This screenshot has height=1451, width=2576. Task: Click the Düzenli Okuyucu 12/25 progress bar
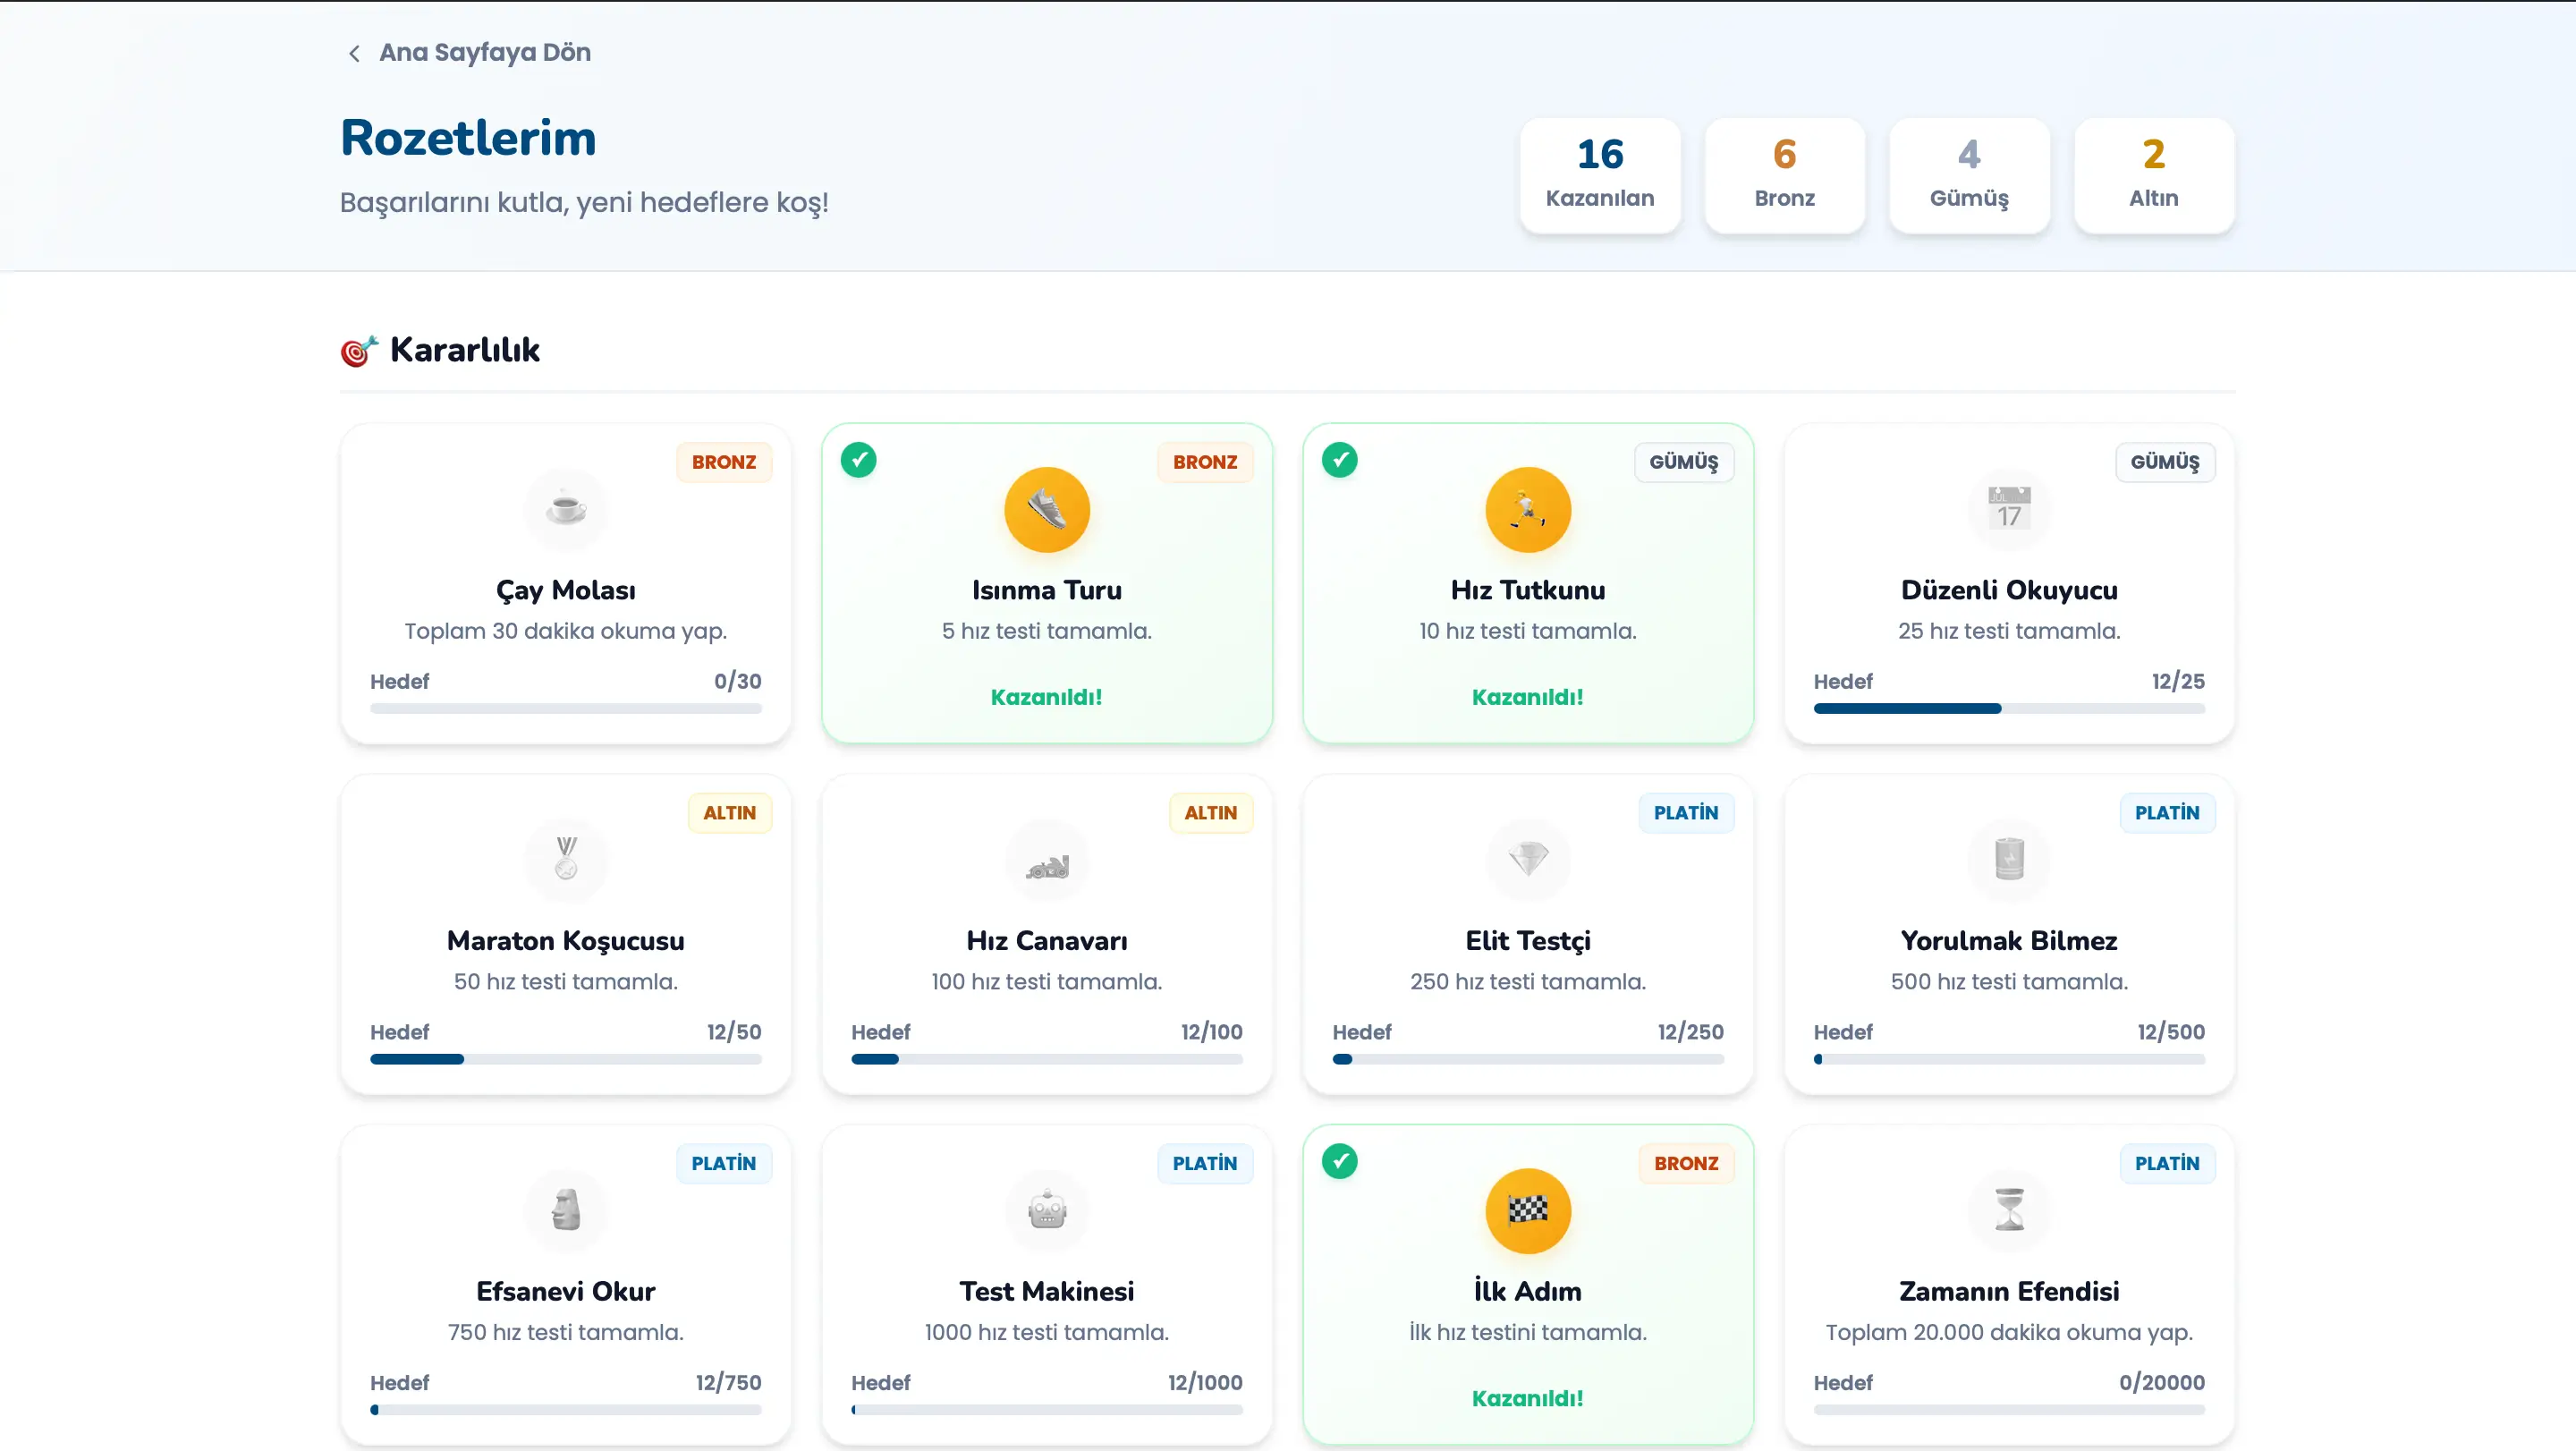click(2008, 709)
